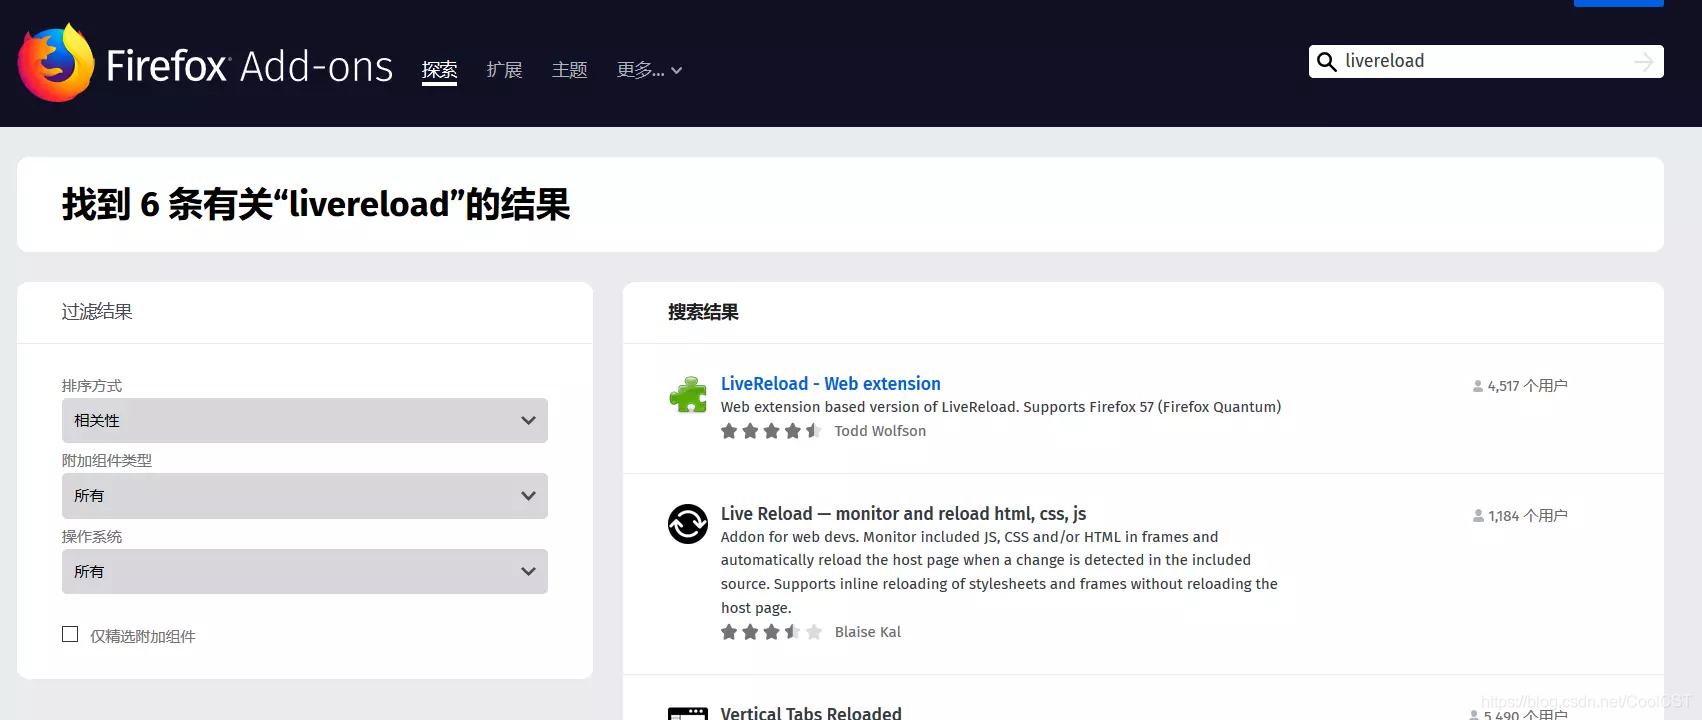Image resolution: width=1702 pixels, height=720 pixels.
Task: Toggle the 仅精选附加组件 checkbox
Action: [x=70, y=634]
